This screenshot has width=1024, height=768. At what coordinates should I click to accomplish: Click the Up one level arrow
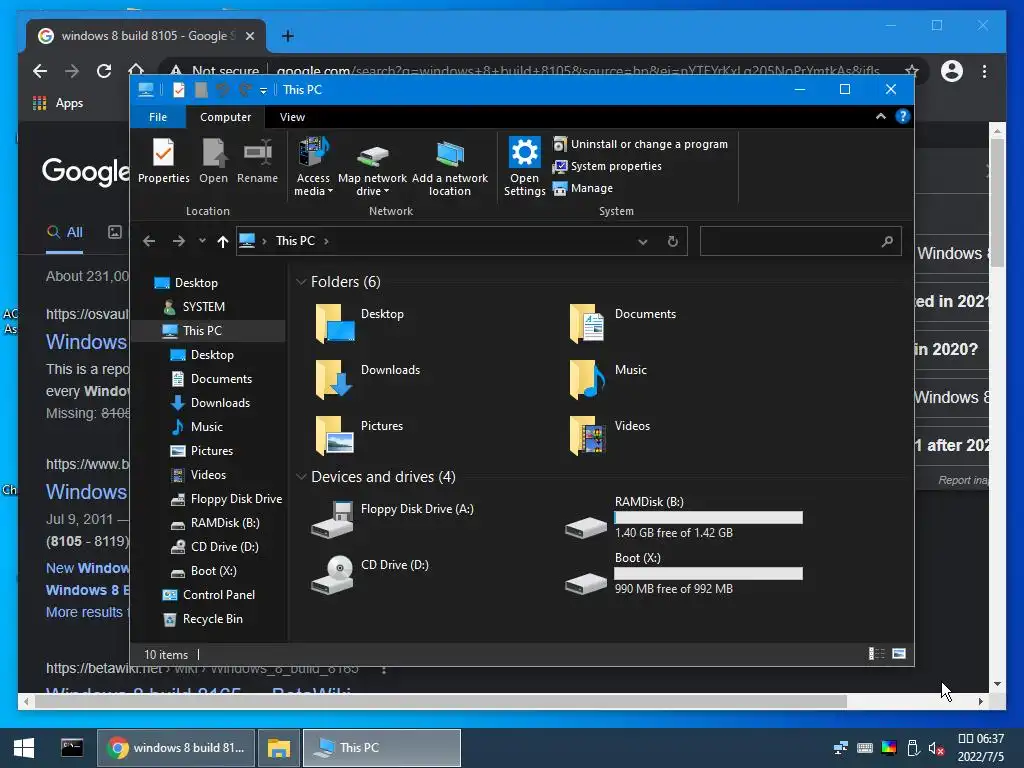[x=223, y=242]
